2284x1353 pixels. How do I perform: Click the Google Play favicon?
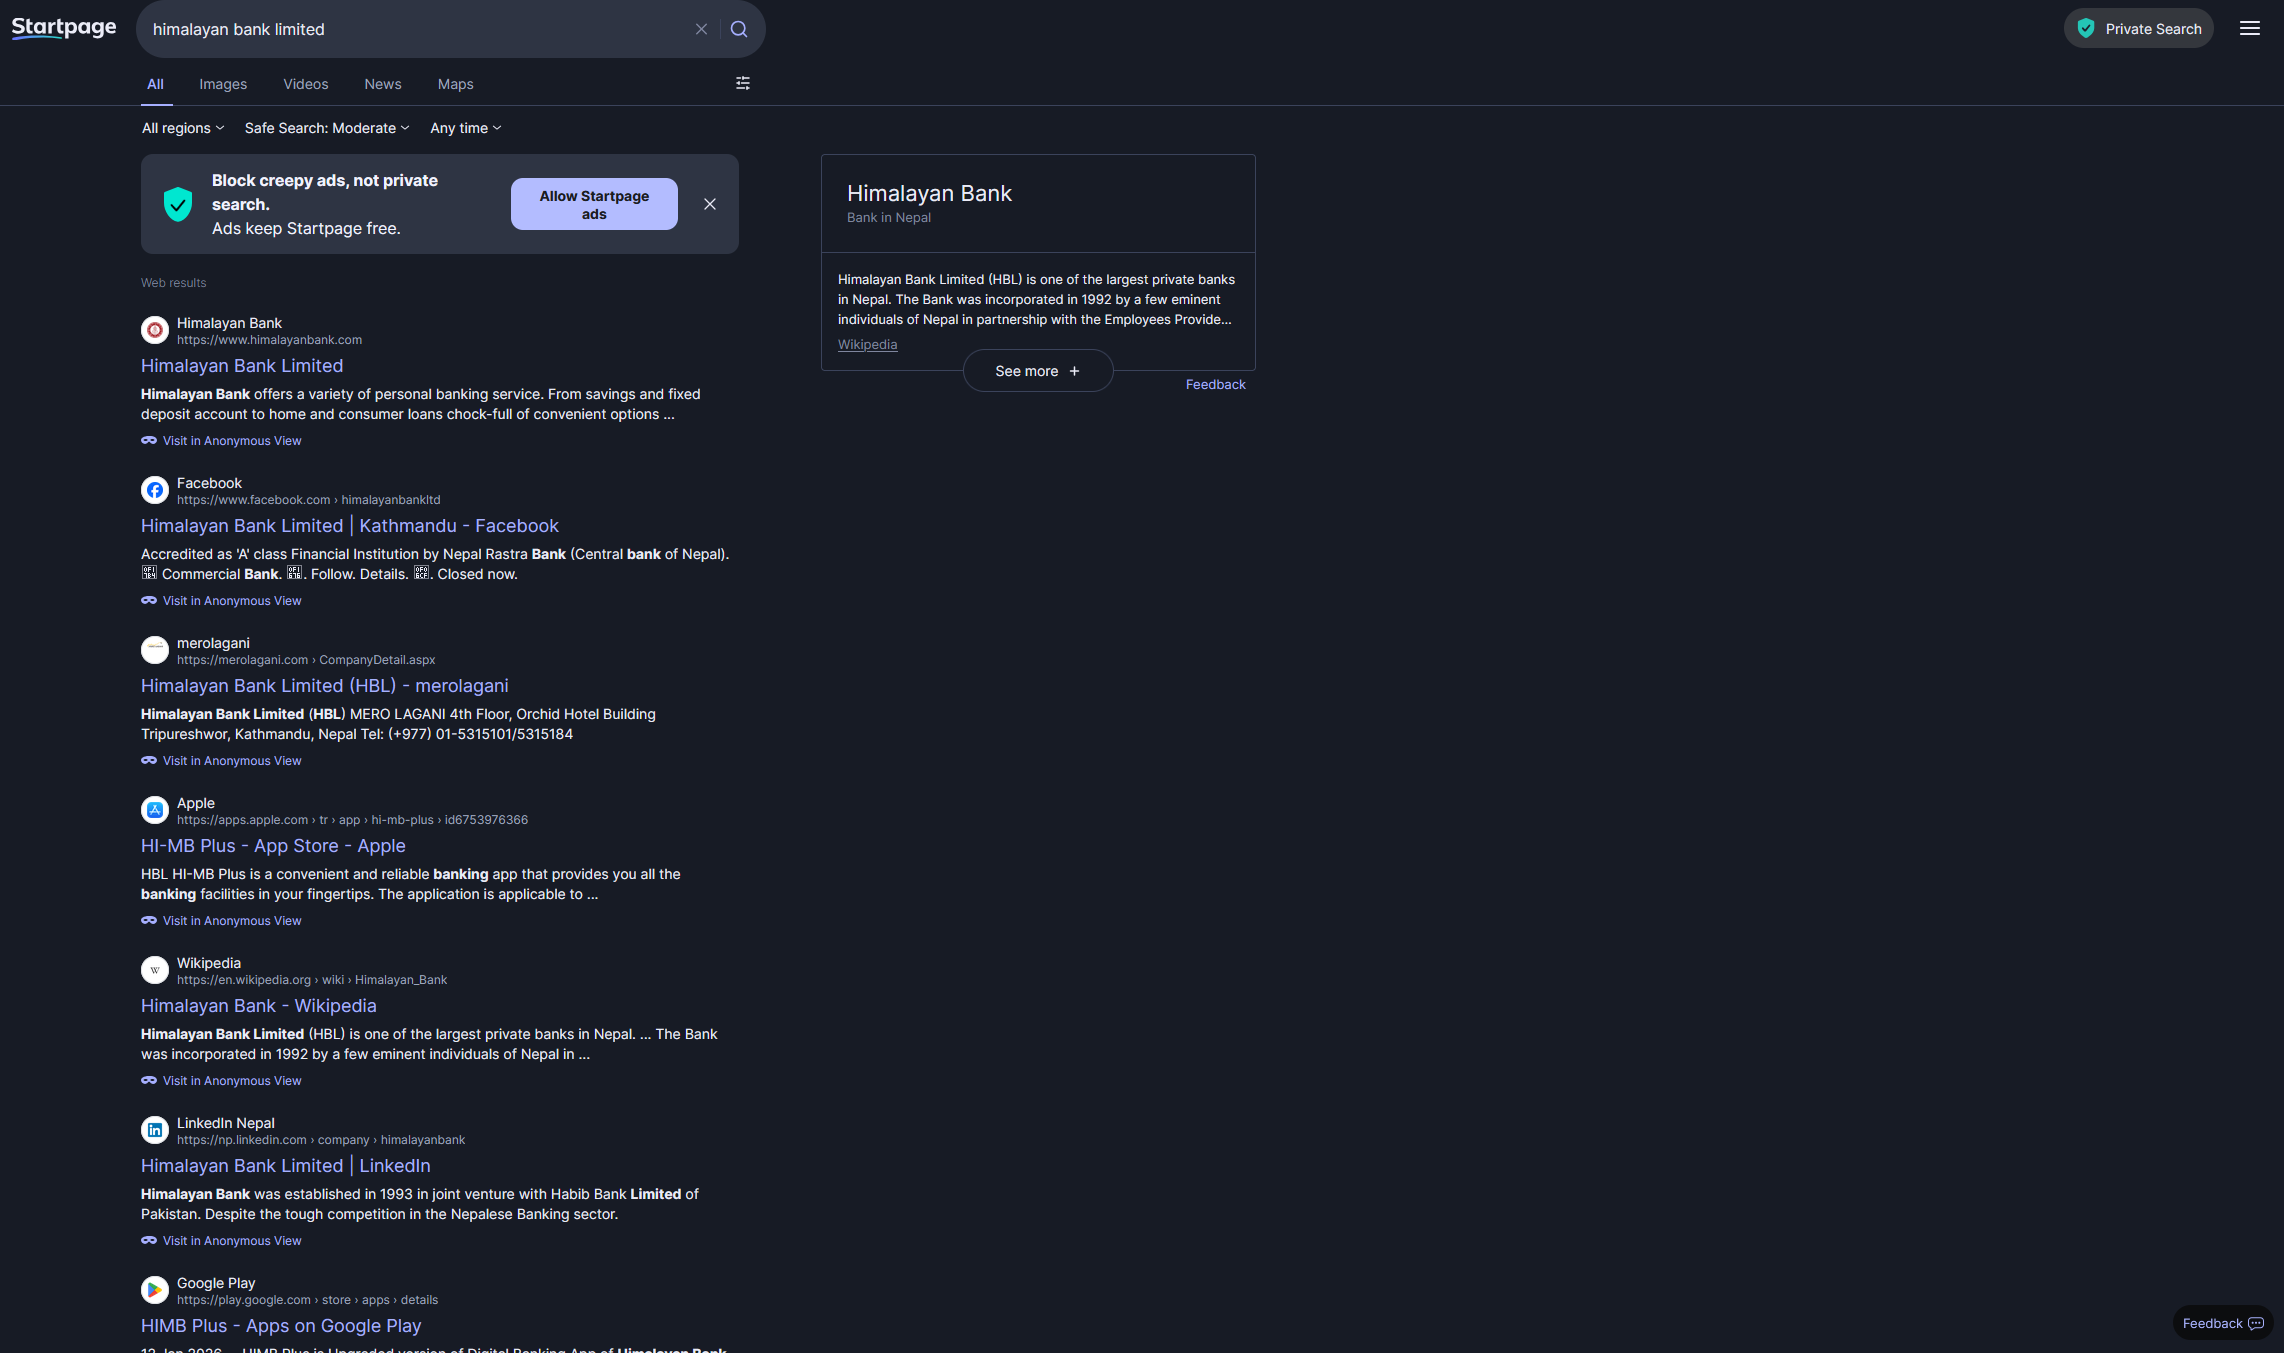[155, 1290]
